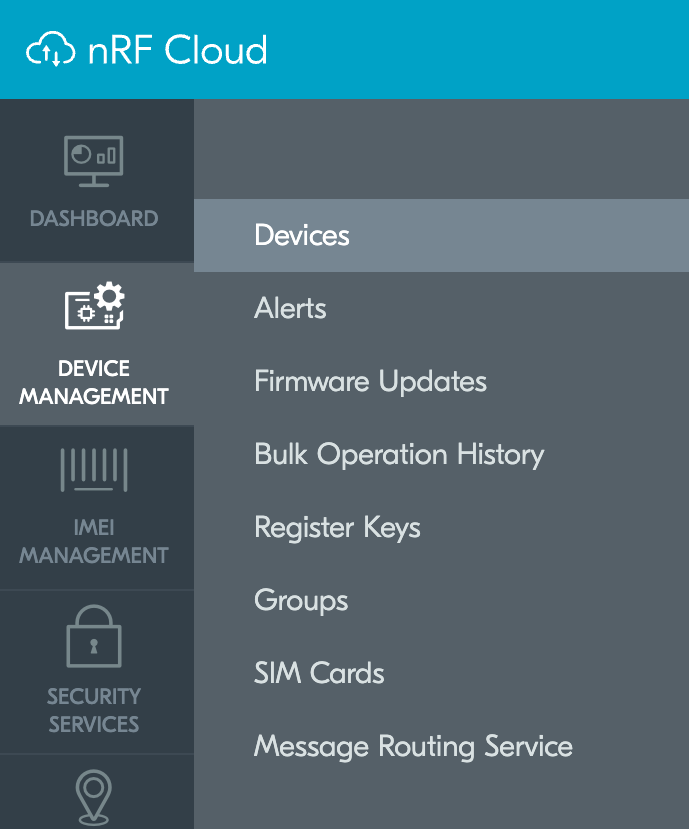Open SIM Cards page
The height and width of the screenshot is (829, 689).
click(319, 673)
